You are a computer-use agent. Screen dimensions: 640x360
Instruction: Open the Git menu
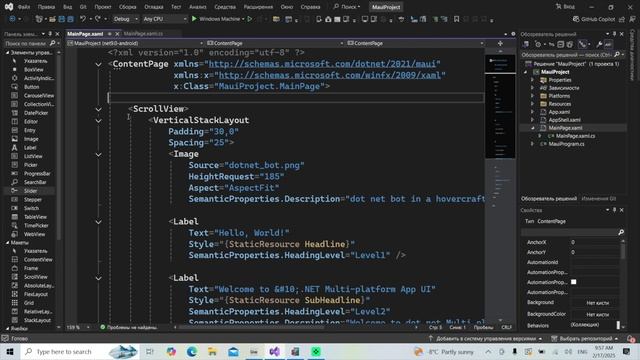coord(83,7)
